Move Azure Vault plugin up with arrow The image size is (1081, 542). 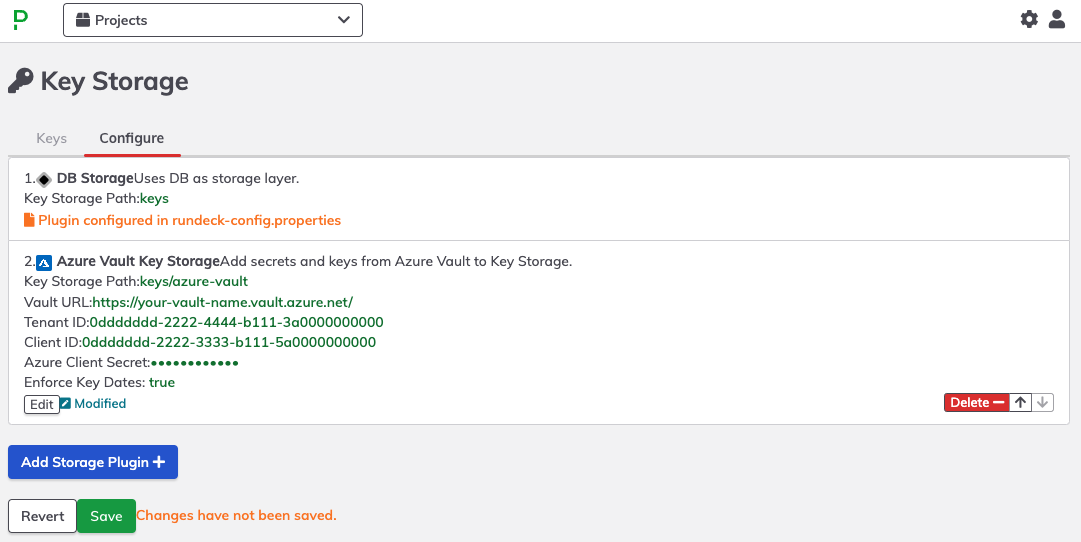pyautogui.click(x=1020, y=402)
